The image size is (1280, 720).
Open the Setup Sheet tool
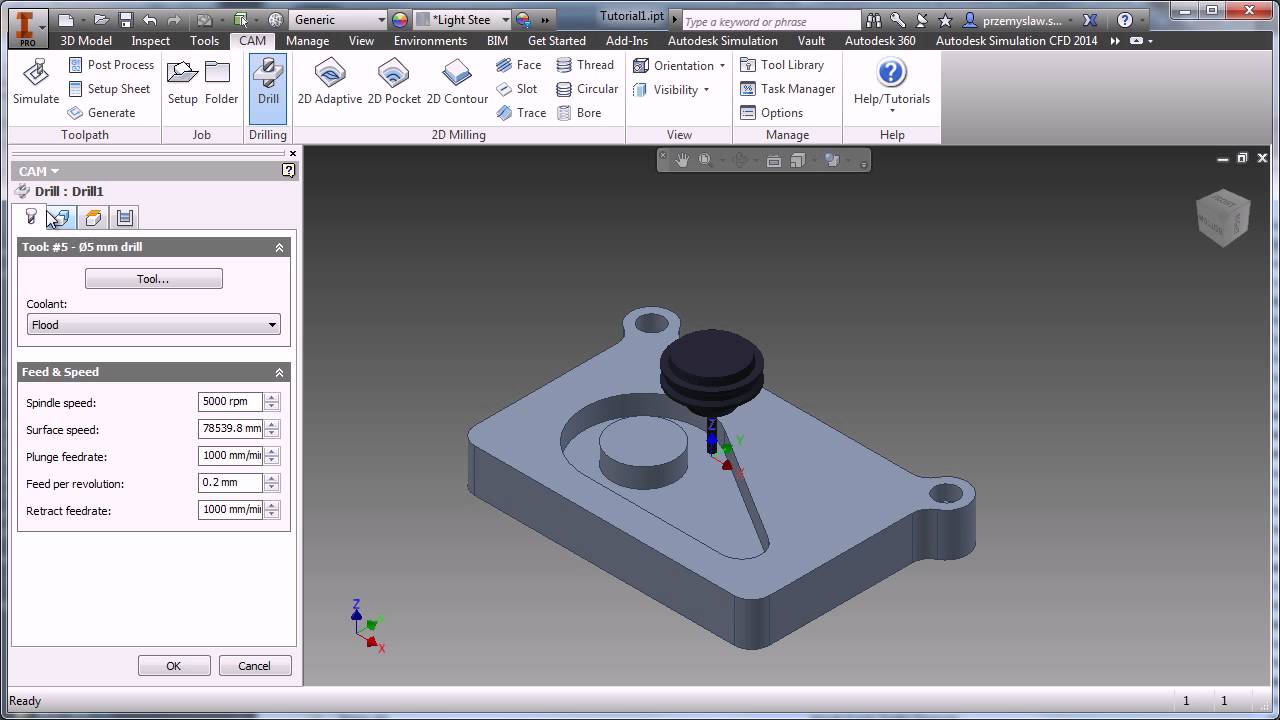tap(109, 88)
